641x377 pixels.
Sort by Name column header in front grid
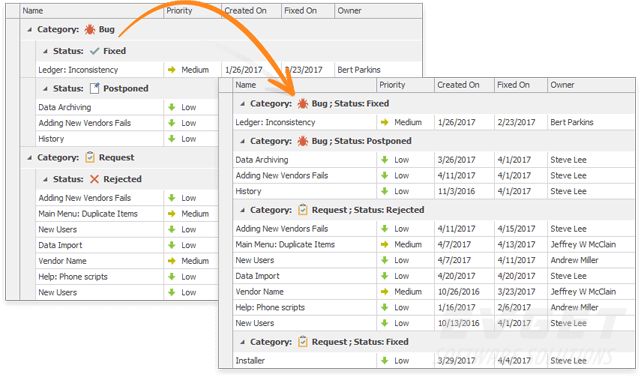[x=304, y=85]
